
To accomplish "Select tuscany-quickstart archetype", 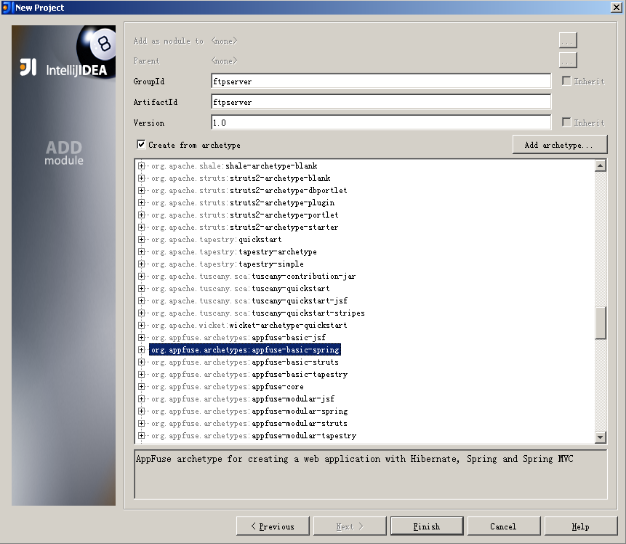I will coord(240,289).
